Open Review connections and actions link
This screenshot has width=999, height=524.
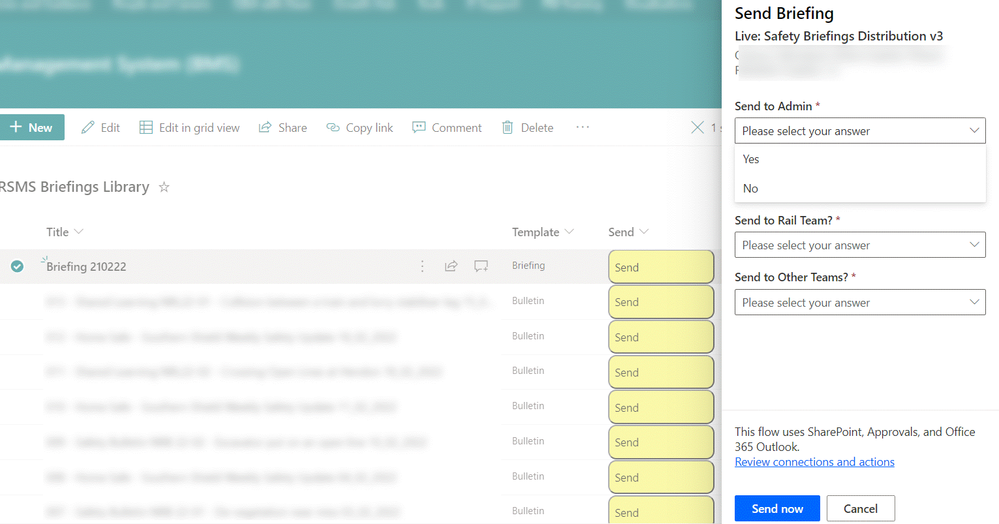pos(814,462)
